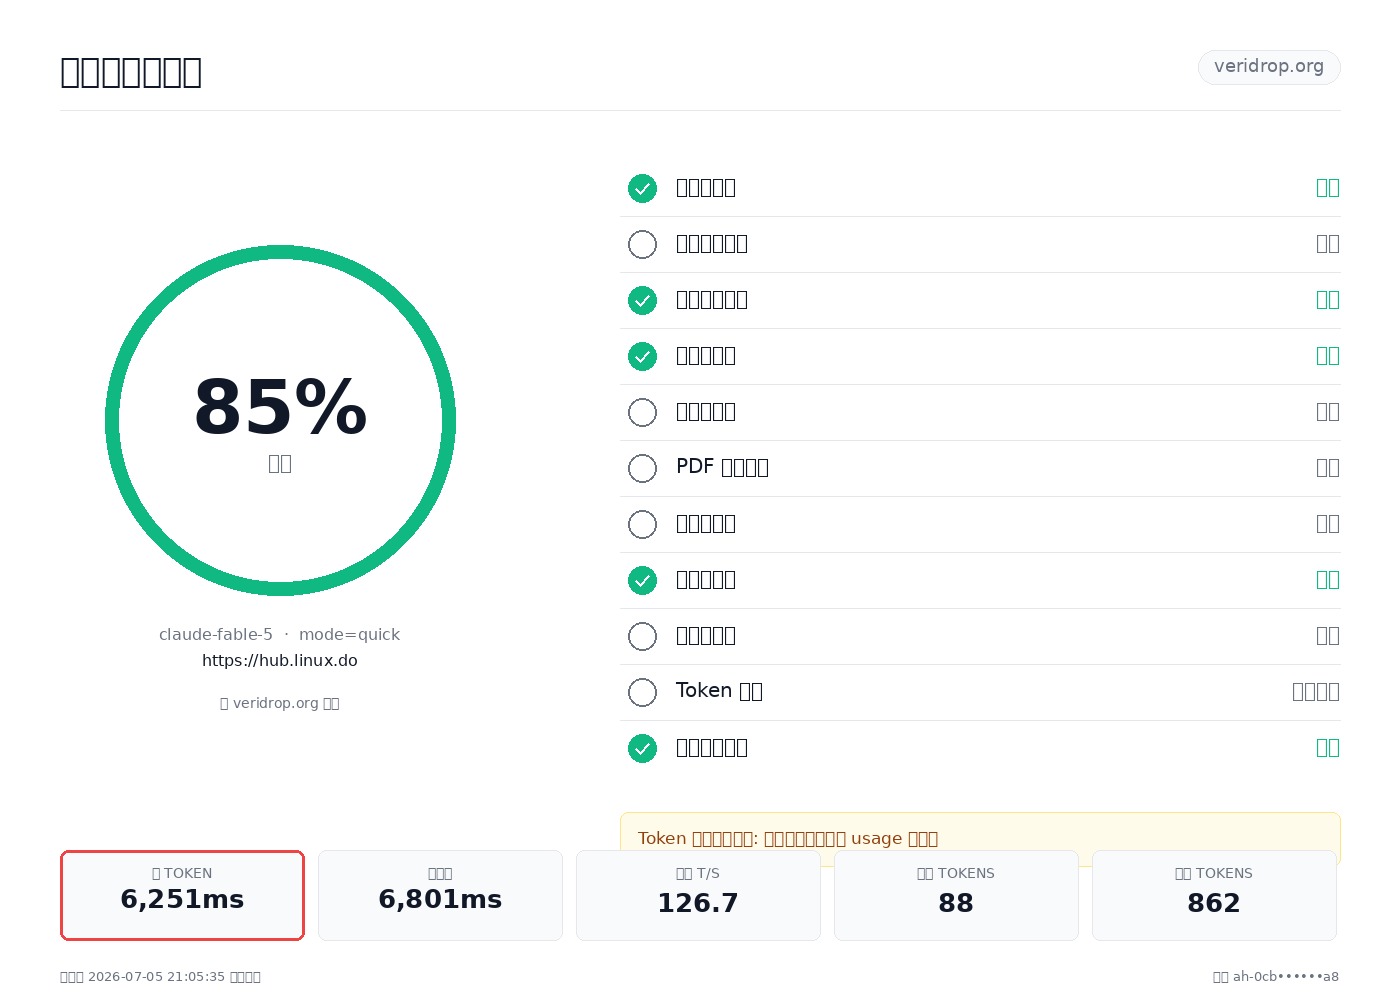Click the yellow Token usage warning banner
The width and height of the screenshot is (1400, 1000).
click(x=980, y=838)
